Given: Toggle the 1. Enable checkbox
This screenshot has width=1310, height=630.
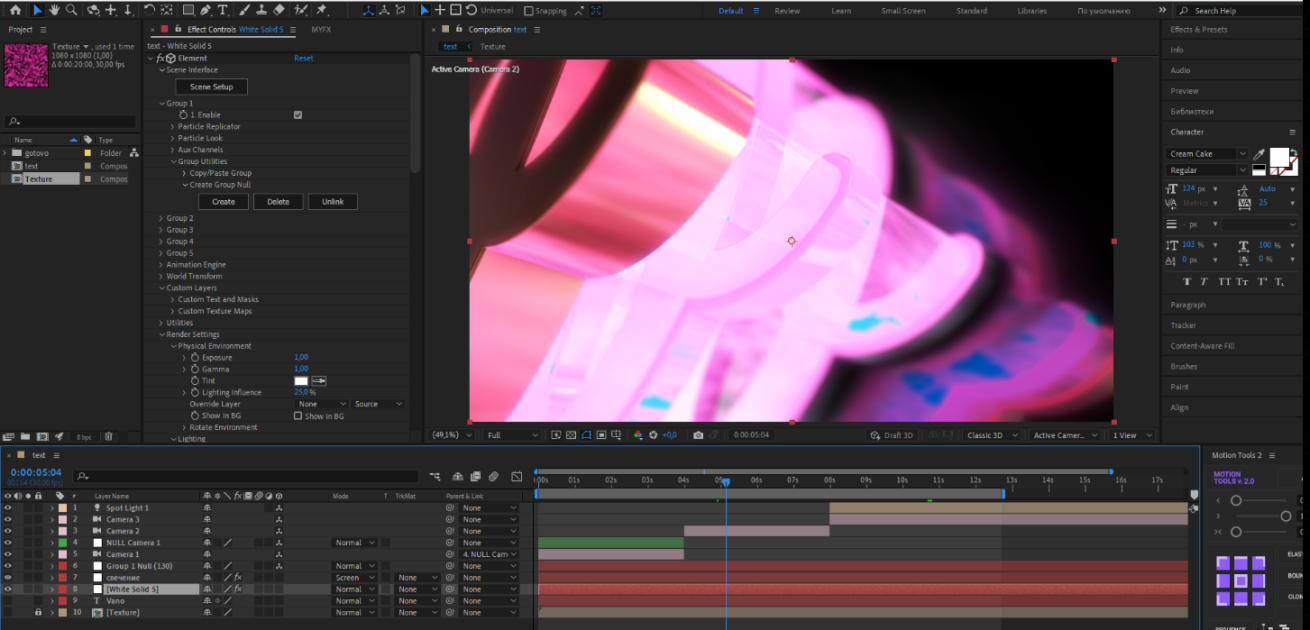Looking at the screenshot, I should pyautogui.click(x=298, y=115).
